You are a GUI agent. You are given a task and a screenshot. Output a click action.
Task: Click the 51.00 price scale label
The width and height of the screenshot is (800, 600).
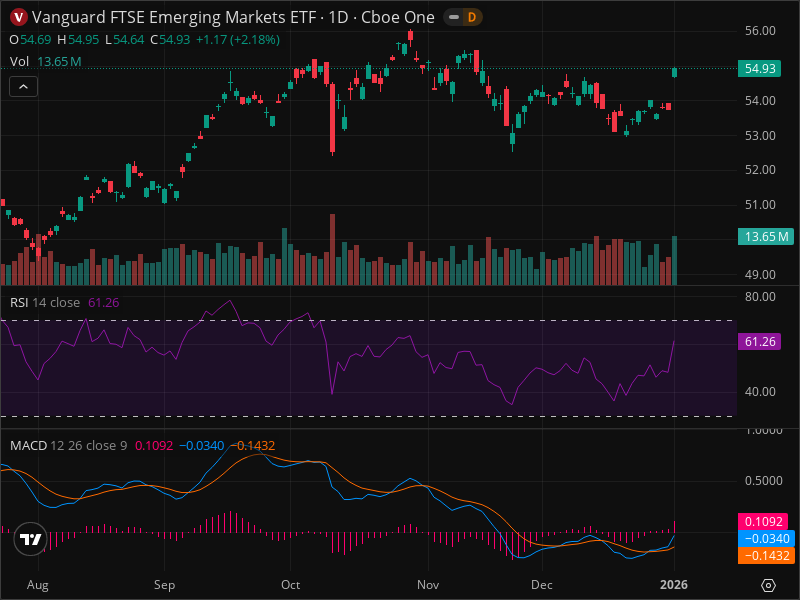pos(760,205)
